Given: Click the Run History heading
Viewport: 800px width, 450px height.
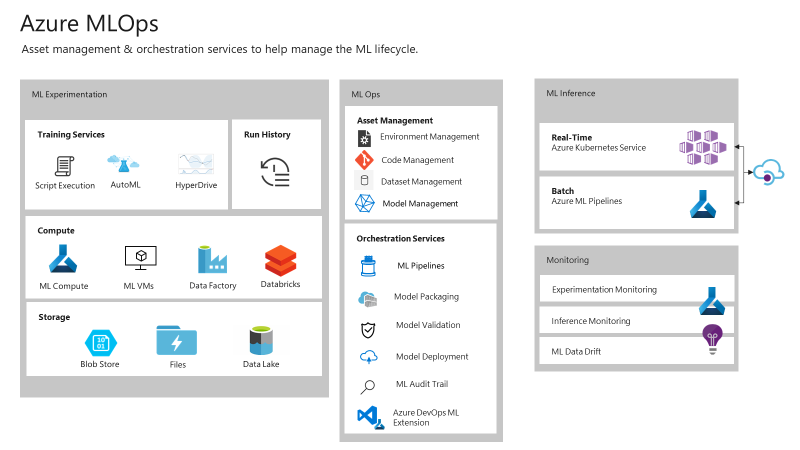Looking at the screenshot, I should coord(267,135).
